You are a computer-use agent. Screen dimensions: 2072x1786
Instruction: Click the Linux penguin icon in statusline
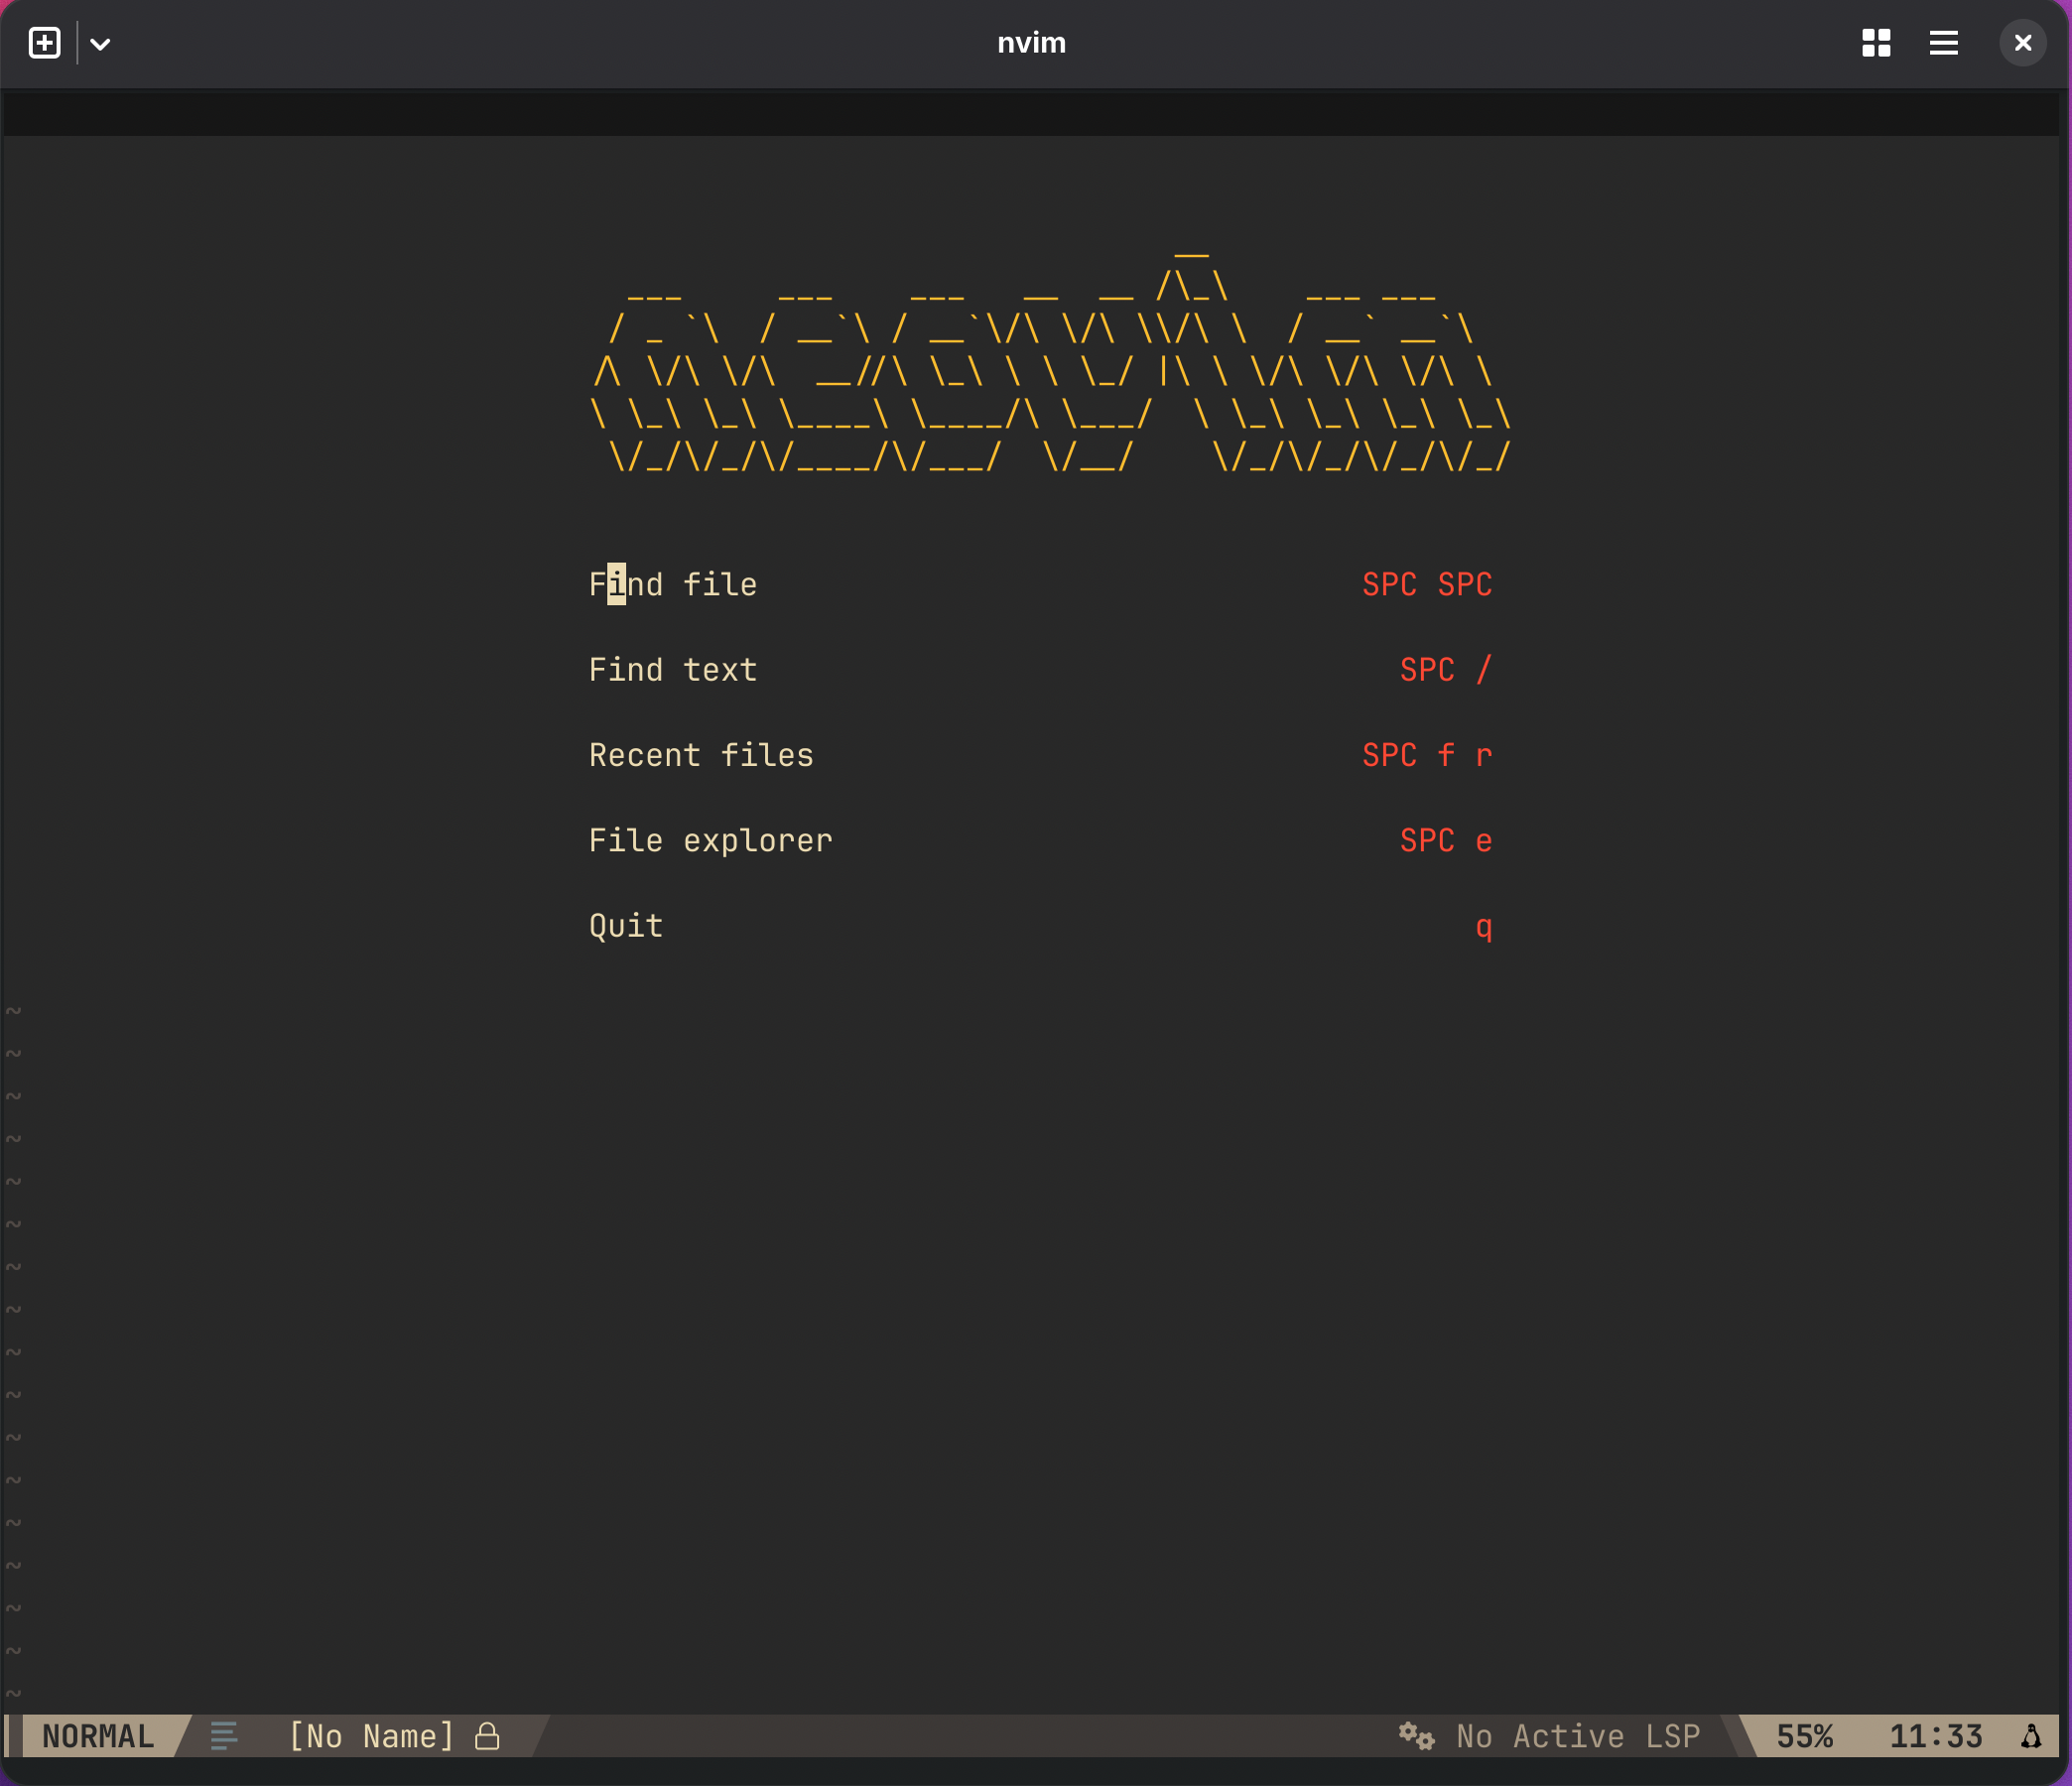coord(2030,1736)
